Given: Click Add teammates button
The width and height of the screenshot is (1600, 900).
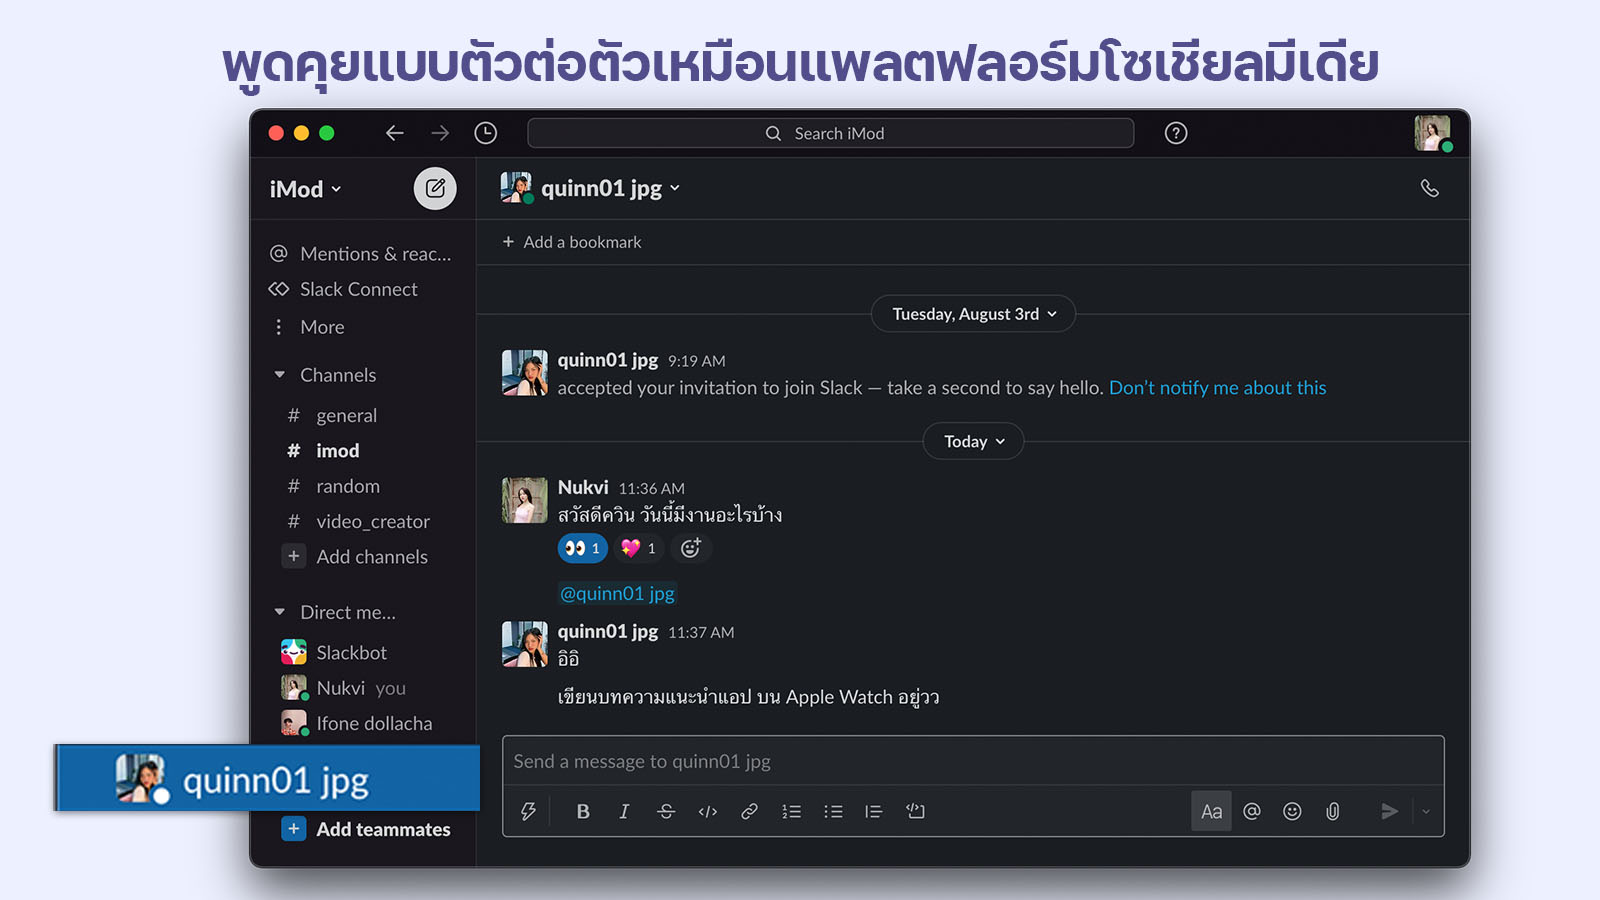Looking at the screenshot, I should (x=383, y=829).
